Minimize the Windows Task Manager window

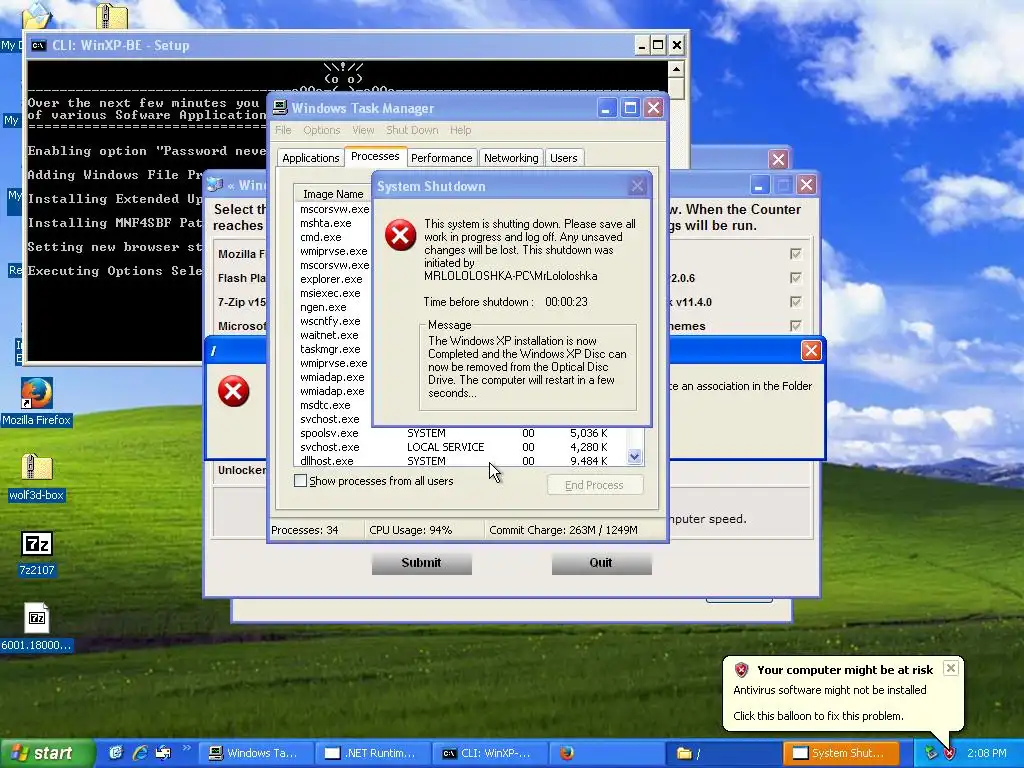[x=606, y=108]
